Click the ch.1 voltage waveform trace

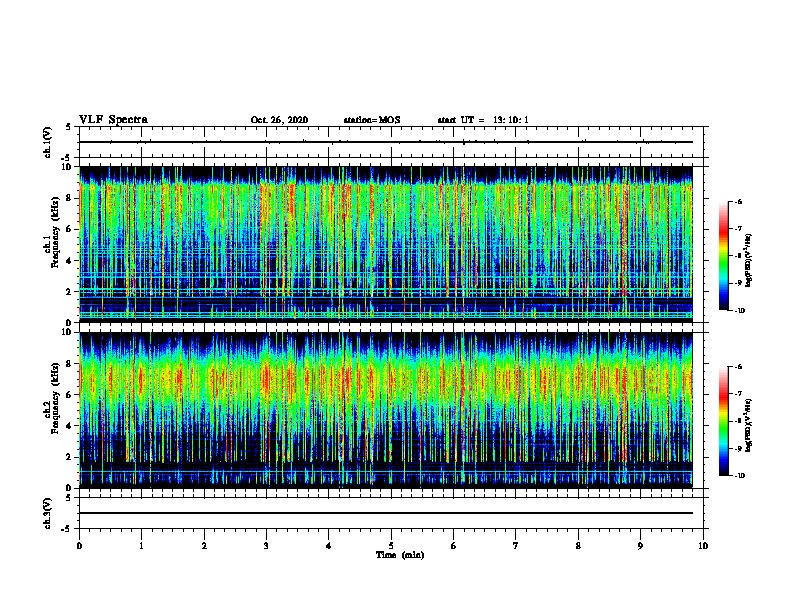pos(386,142)
